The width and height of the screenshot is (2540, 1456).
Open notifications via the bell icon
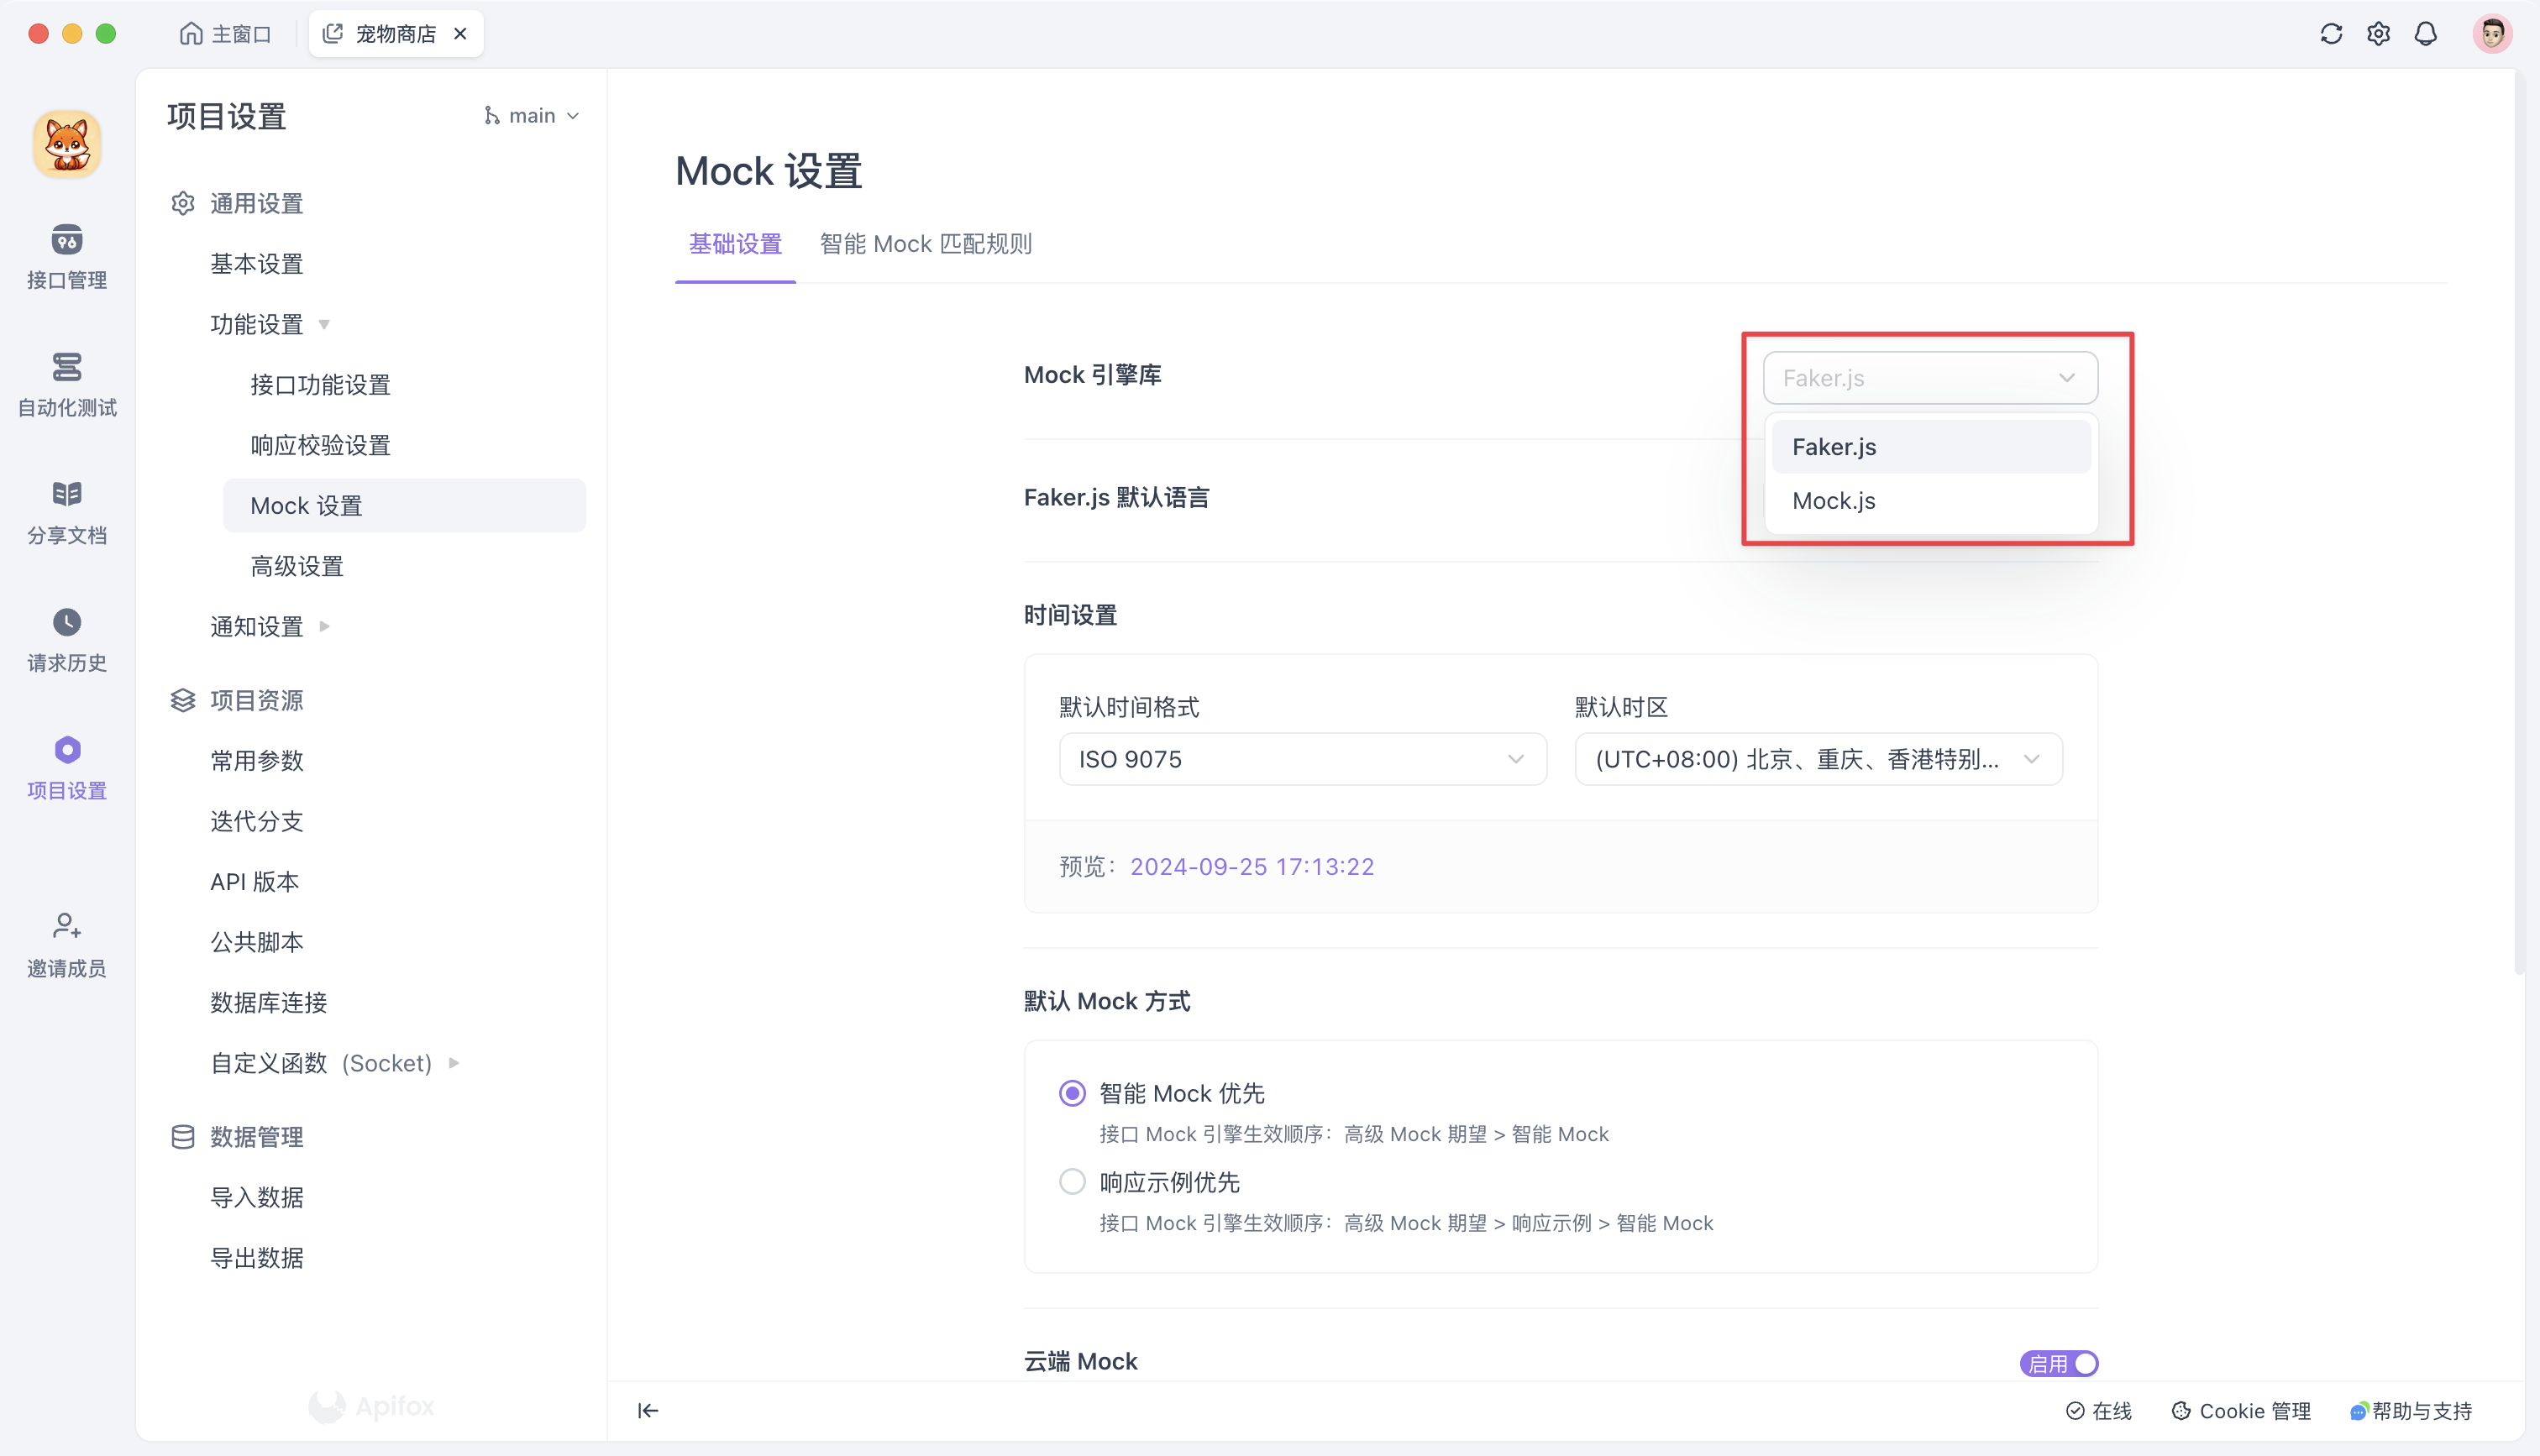click(x=2426, y=33)
